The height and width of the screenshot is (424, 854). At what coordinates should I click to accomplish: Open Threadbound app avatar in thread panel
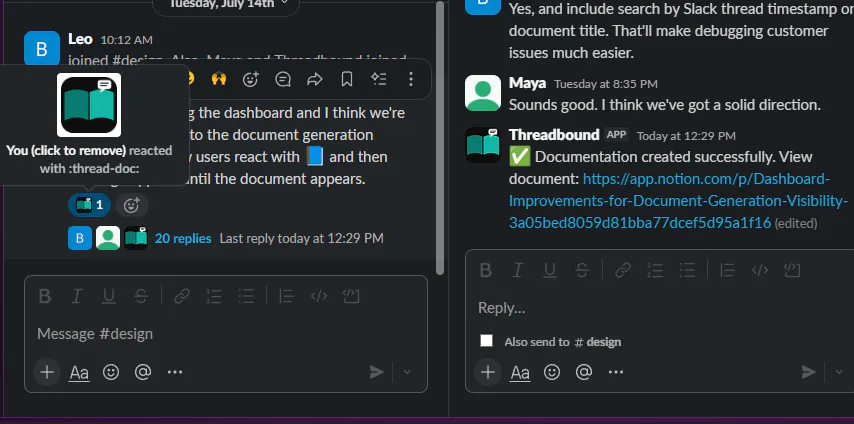[483, 145]
